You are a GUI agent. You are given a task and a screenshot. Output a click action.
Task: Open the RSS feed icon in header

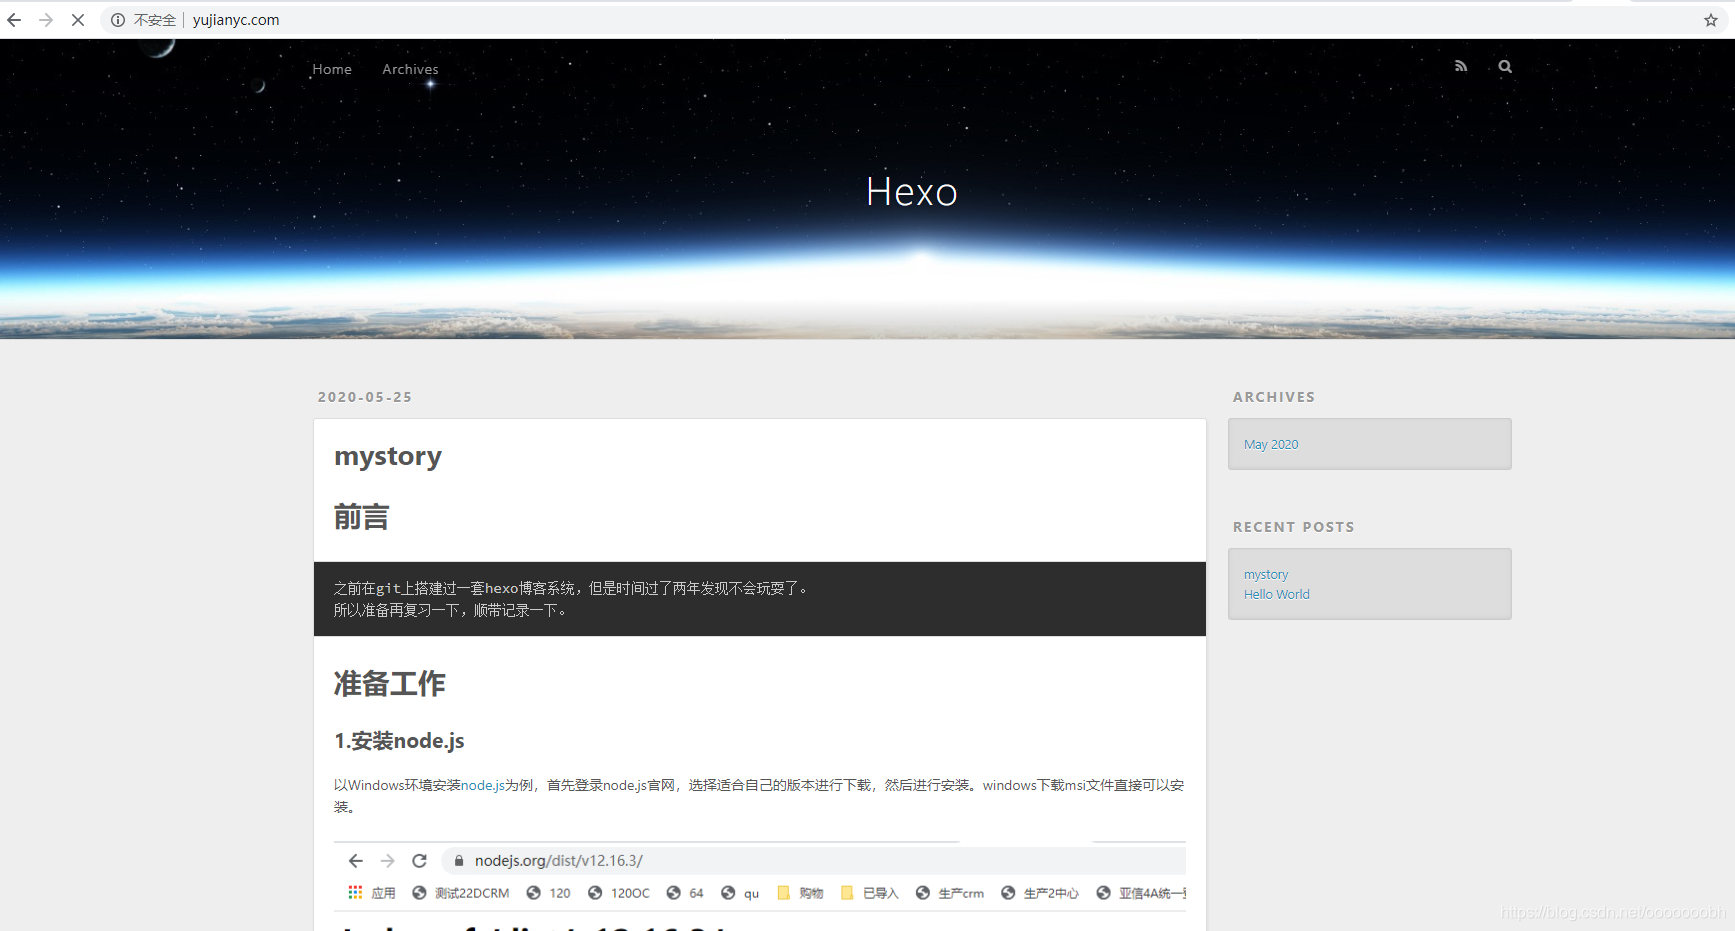coord(1461,66)
